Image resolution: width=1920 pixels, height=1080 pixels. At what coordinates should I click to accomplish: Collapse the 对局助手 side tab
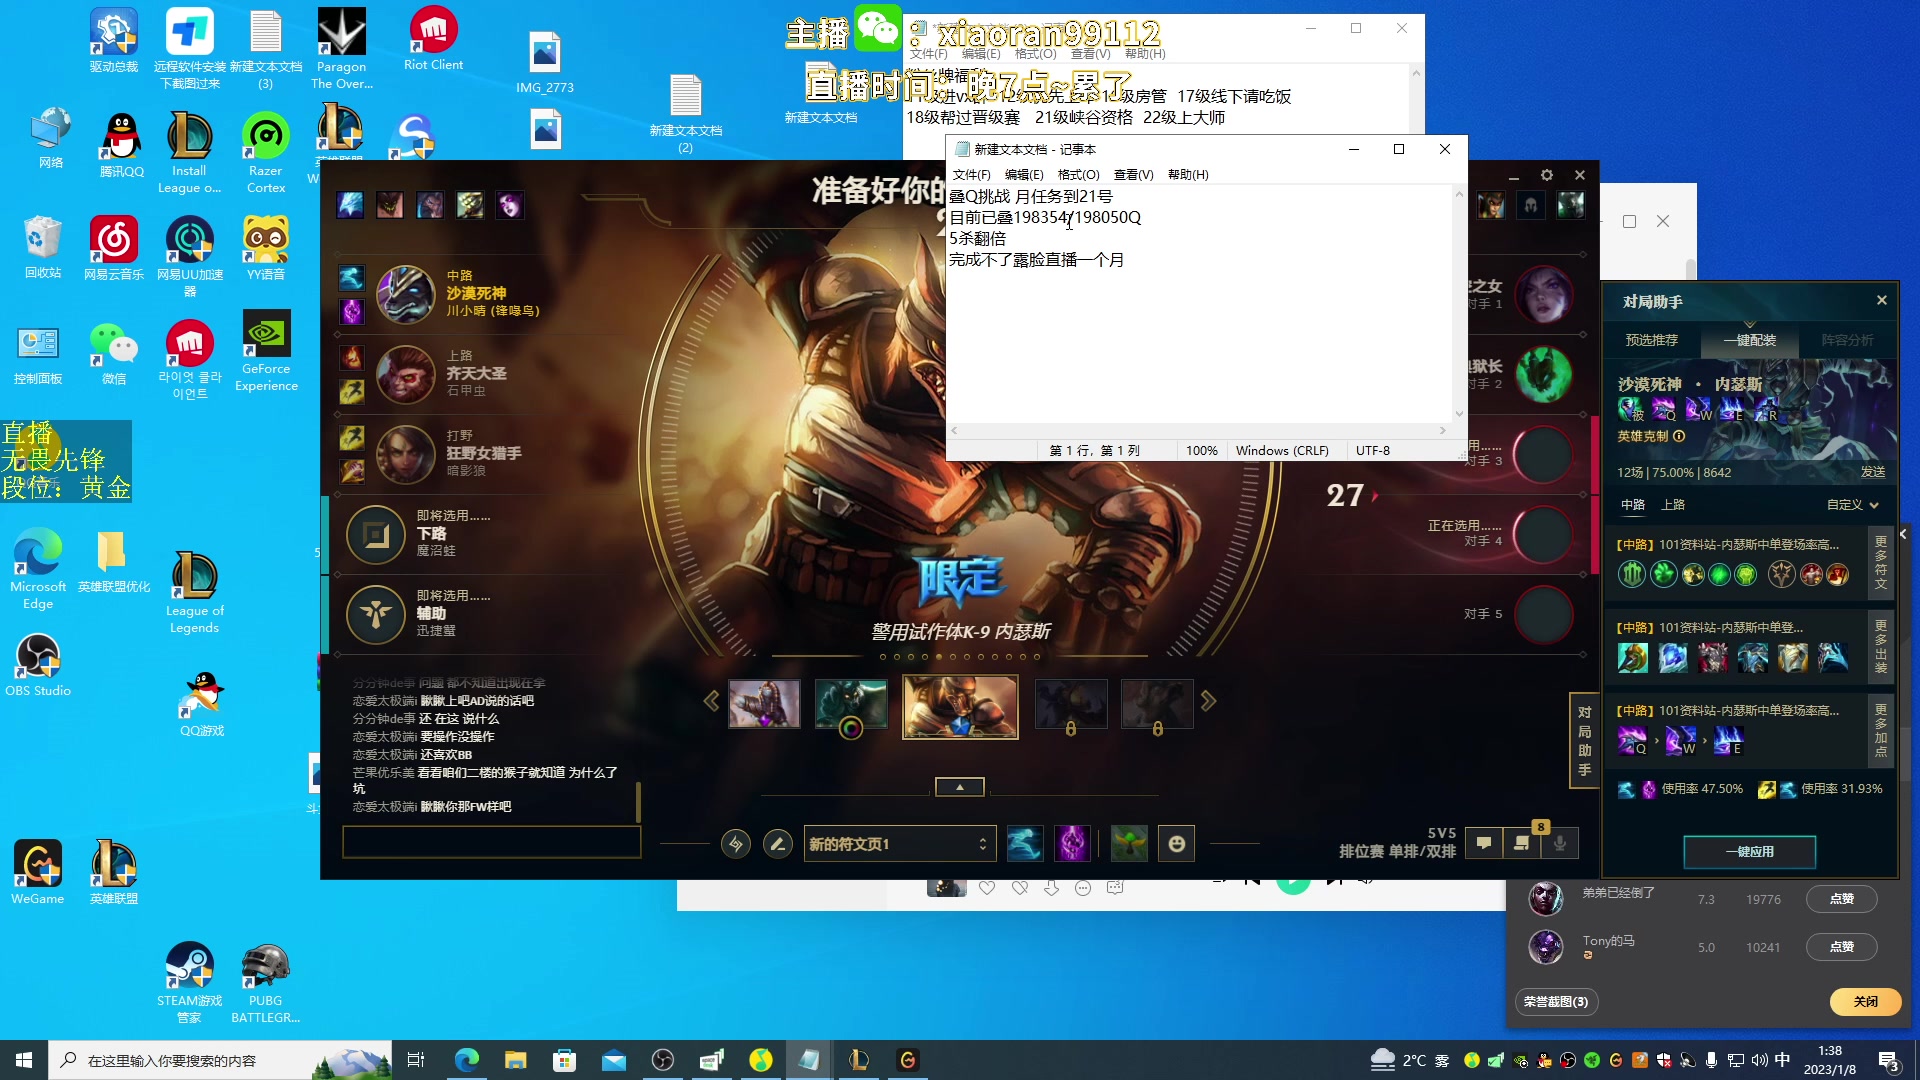pyautogui.click(x=1584, y=741)
